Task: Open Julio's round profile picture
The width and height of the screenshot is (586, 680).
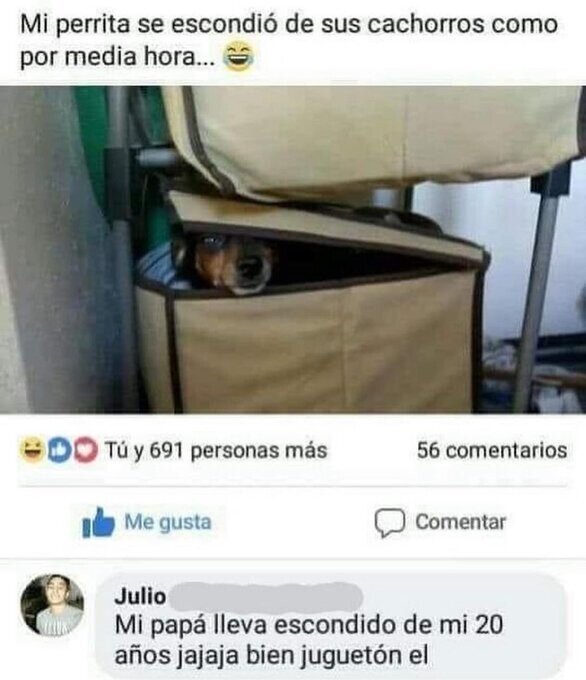Action: [x=52, y=605]
